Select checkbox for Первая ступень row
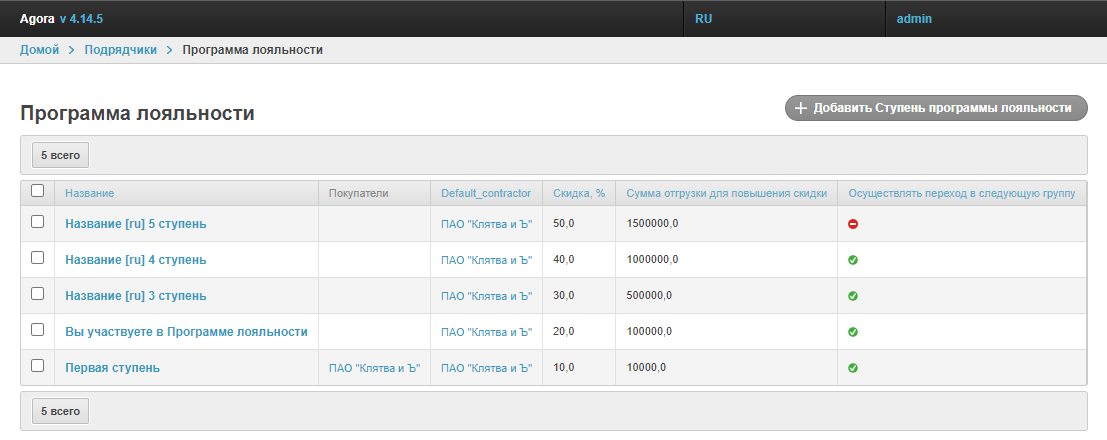This screenshot has height=440, width=1107. coord(38,366)
